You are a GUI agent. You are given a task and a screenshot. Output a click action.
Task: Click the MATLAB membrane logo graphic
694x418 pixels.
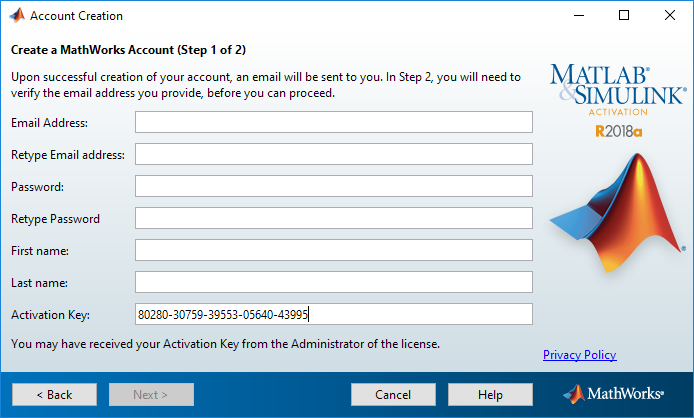tap(617, 213)
